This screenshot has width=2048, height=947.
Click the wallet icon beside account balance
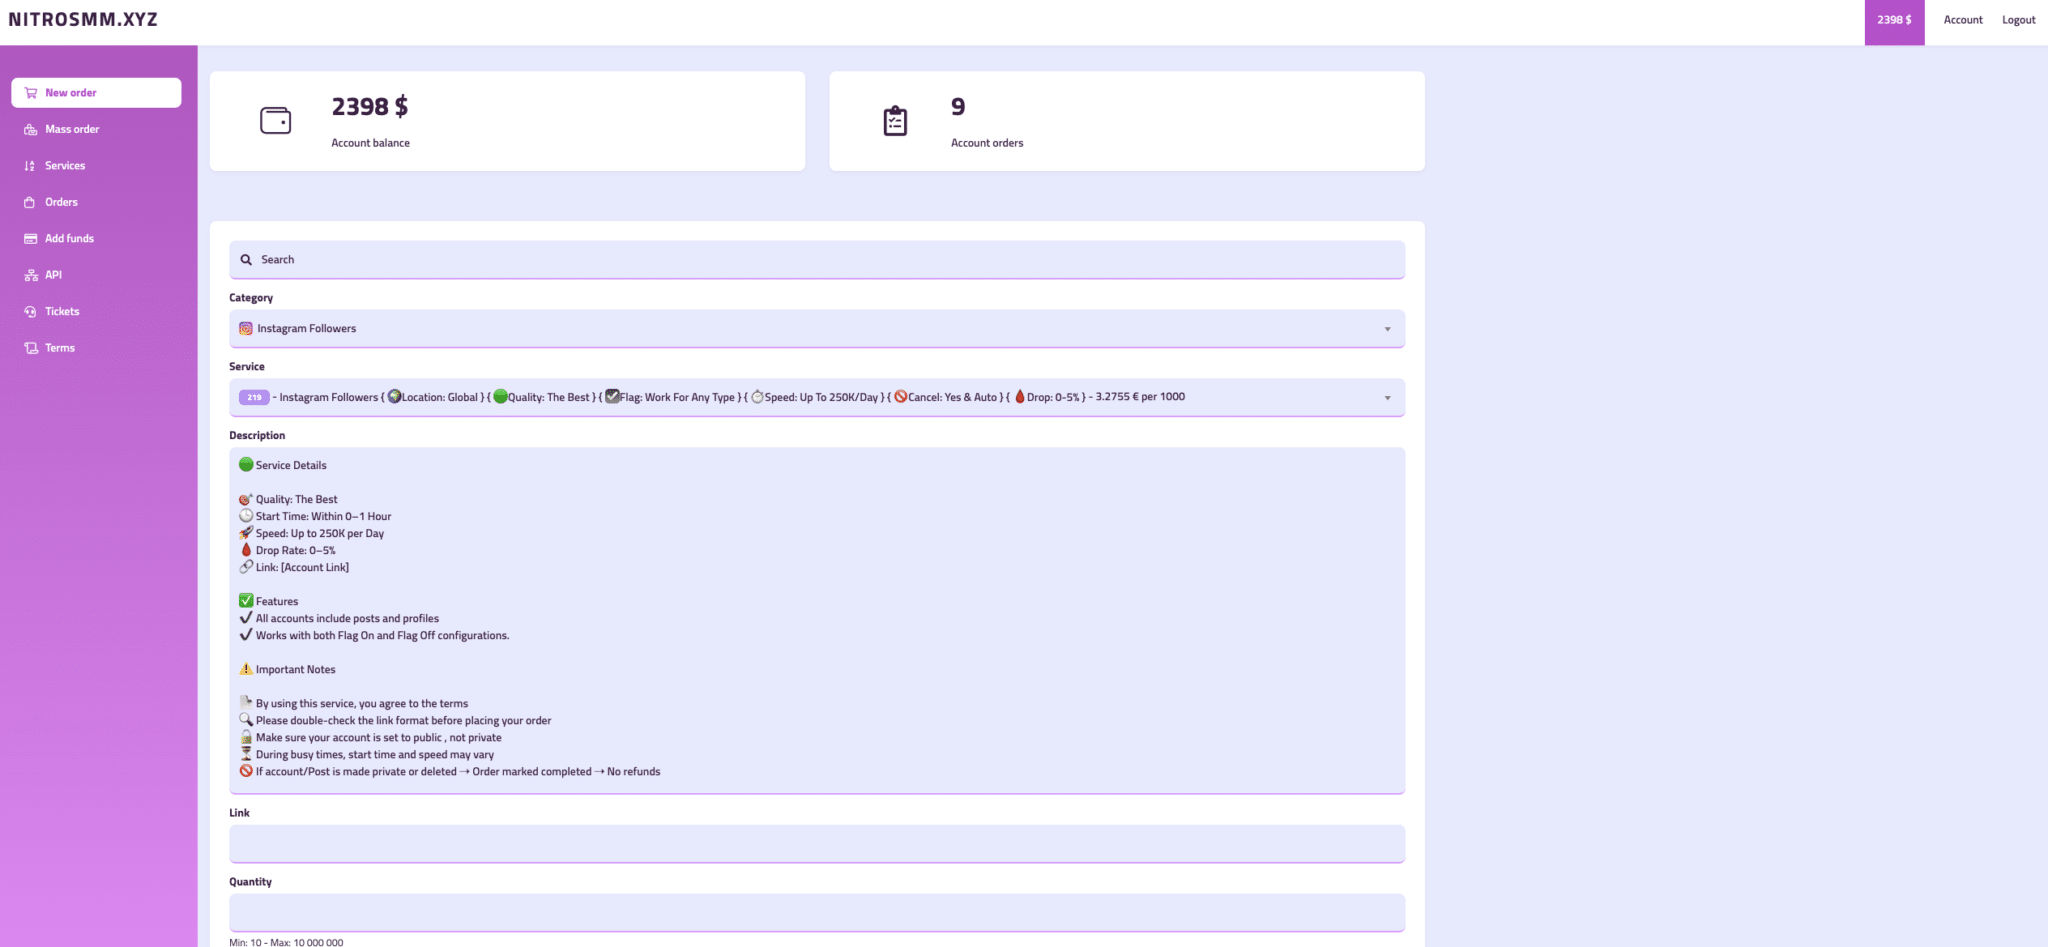point(275,121)
